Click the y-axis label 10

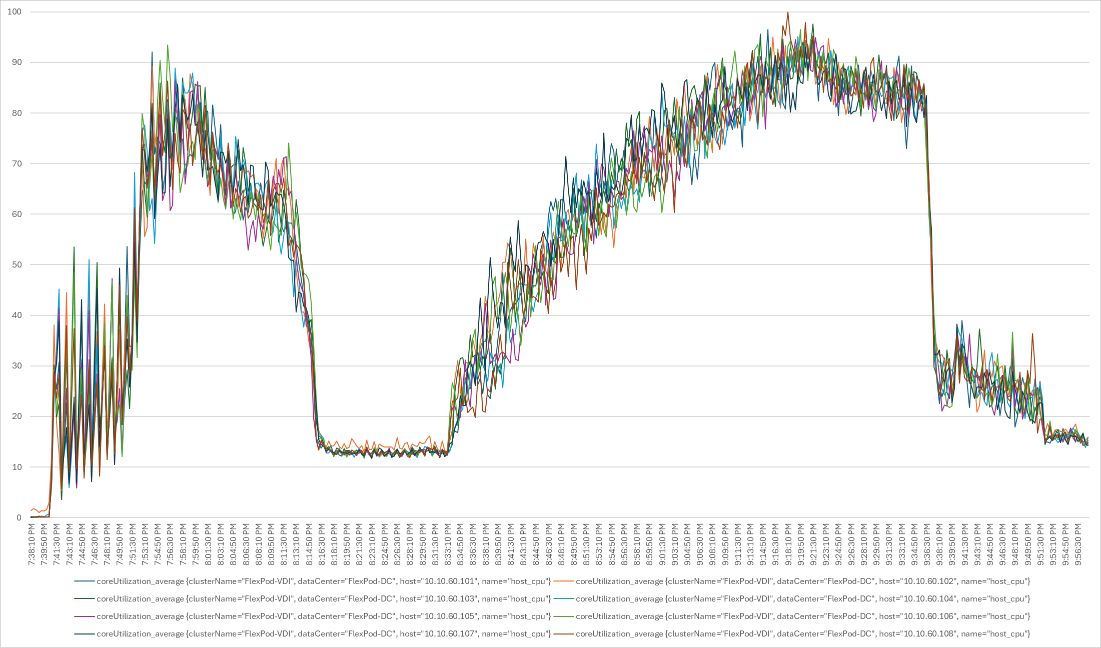click(16, 467)
